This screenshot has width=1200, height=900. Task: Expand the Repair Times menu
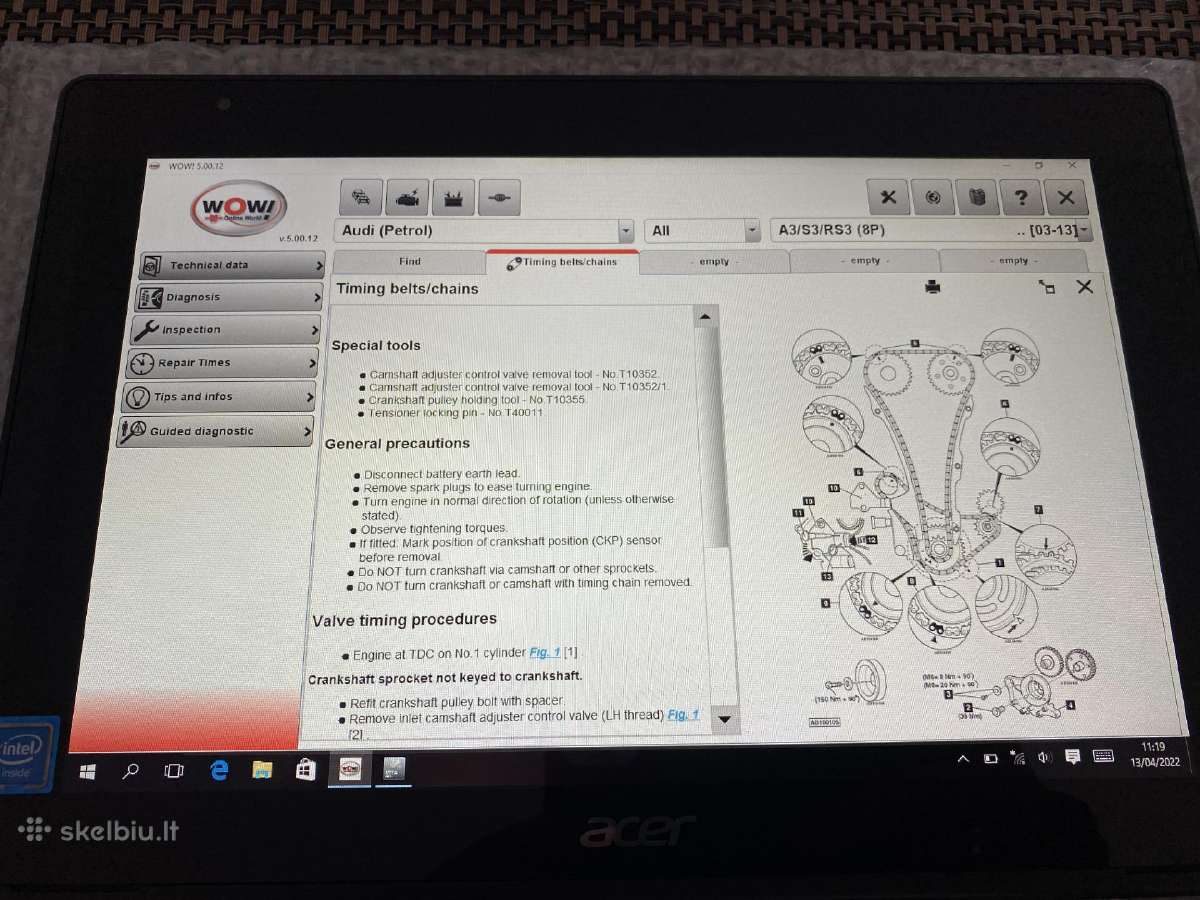[x=221, y=363]
